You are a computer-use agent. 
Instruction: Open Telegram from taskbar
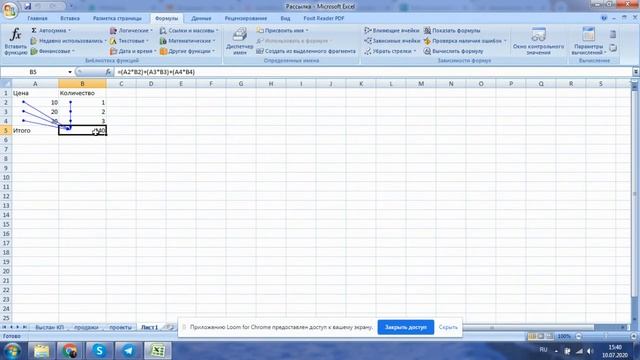click(x=129, y=351)
